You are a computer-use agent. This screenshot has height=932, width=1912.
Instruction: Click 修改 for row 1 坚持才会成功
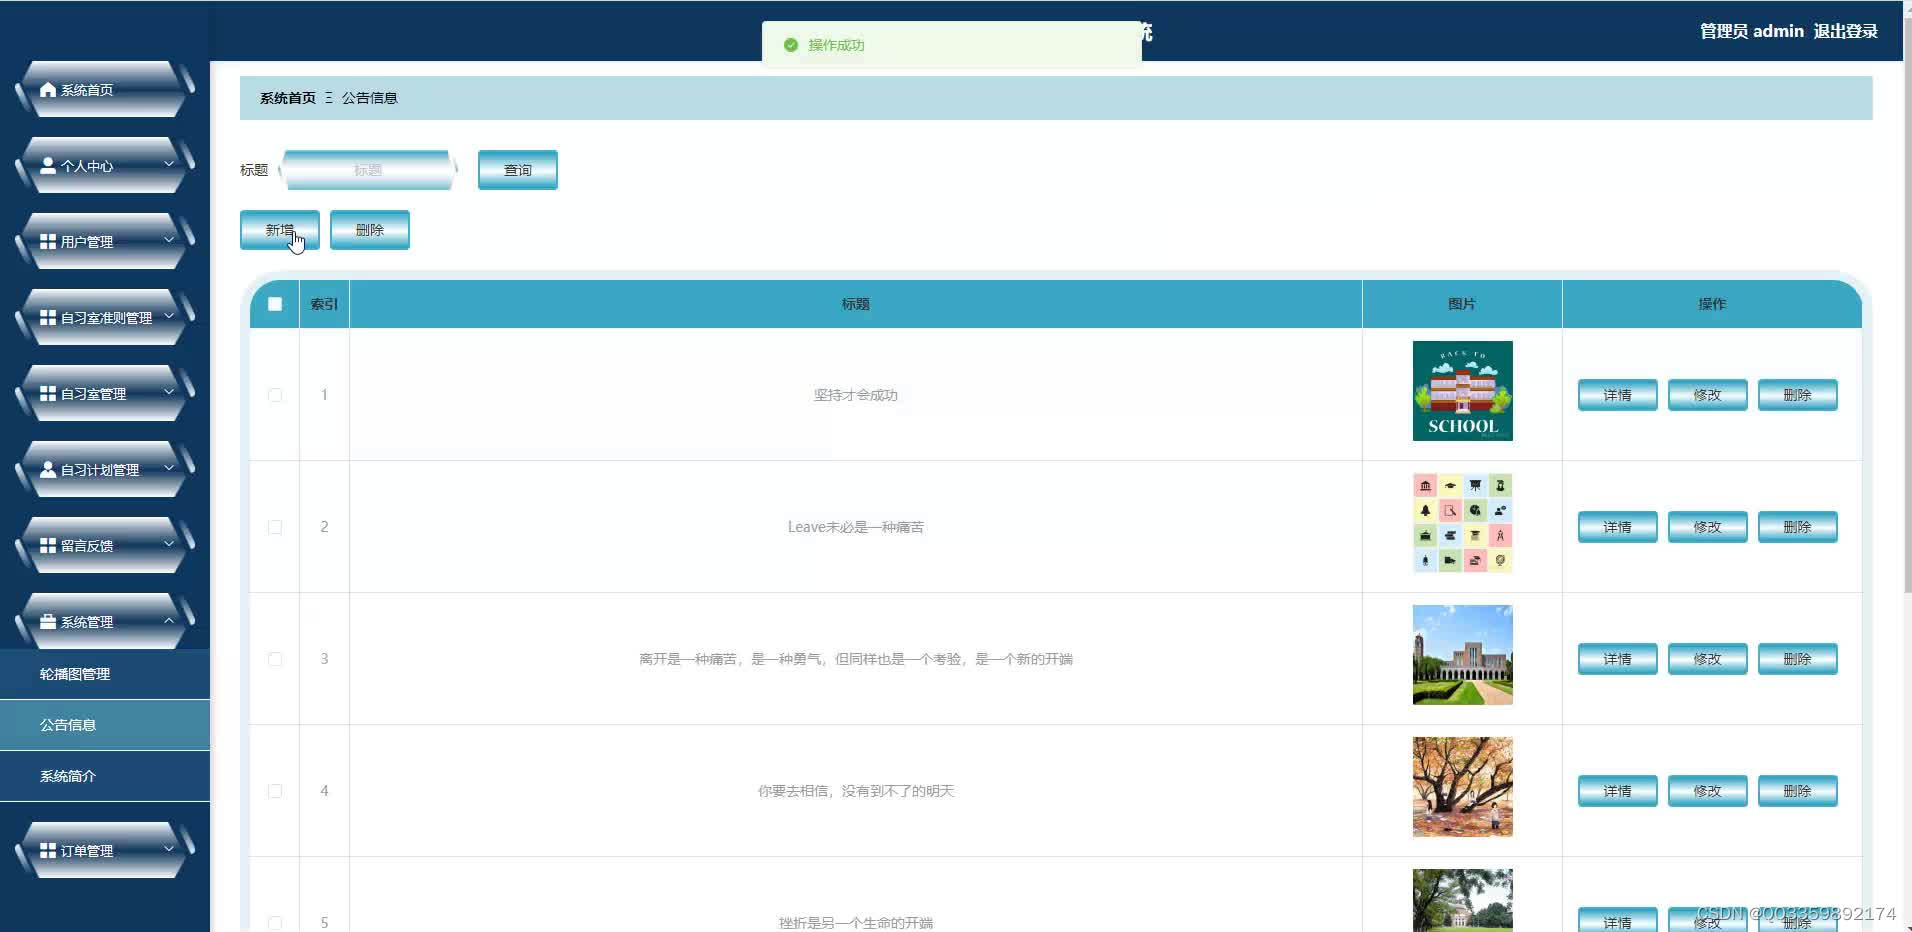pos(1708,395)
